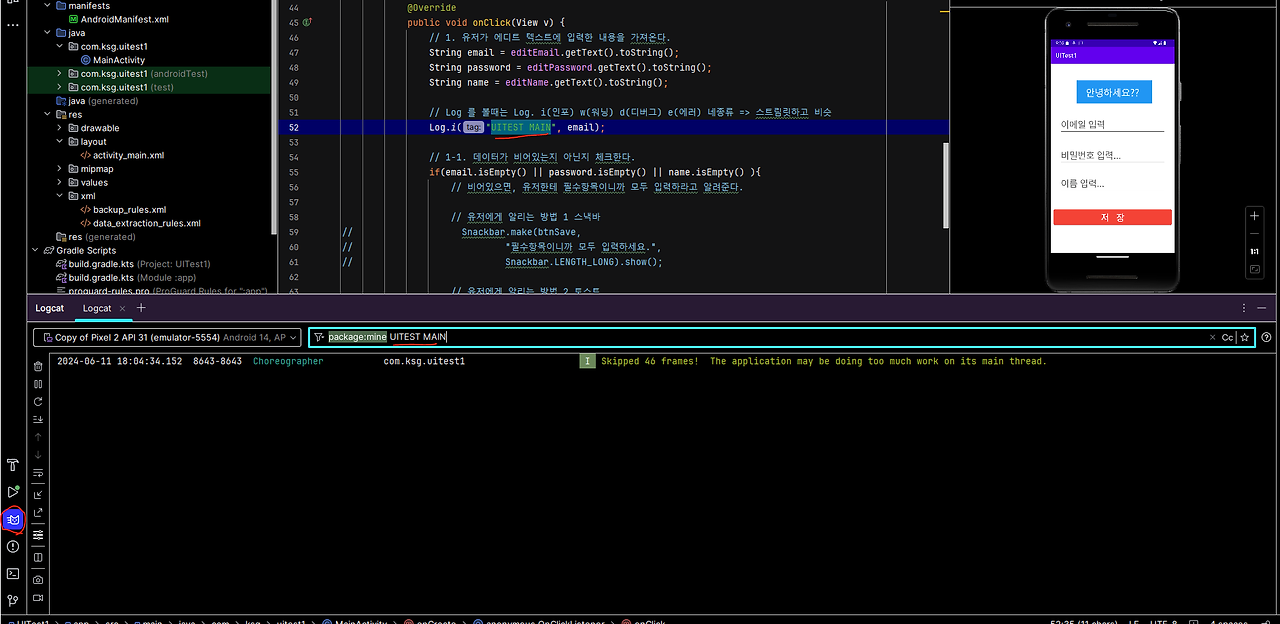1280x624 pixels.
Task: Restart the Logcat session
Action: 37,401
